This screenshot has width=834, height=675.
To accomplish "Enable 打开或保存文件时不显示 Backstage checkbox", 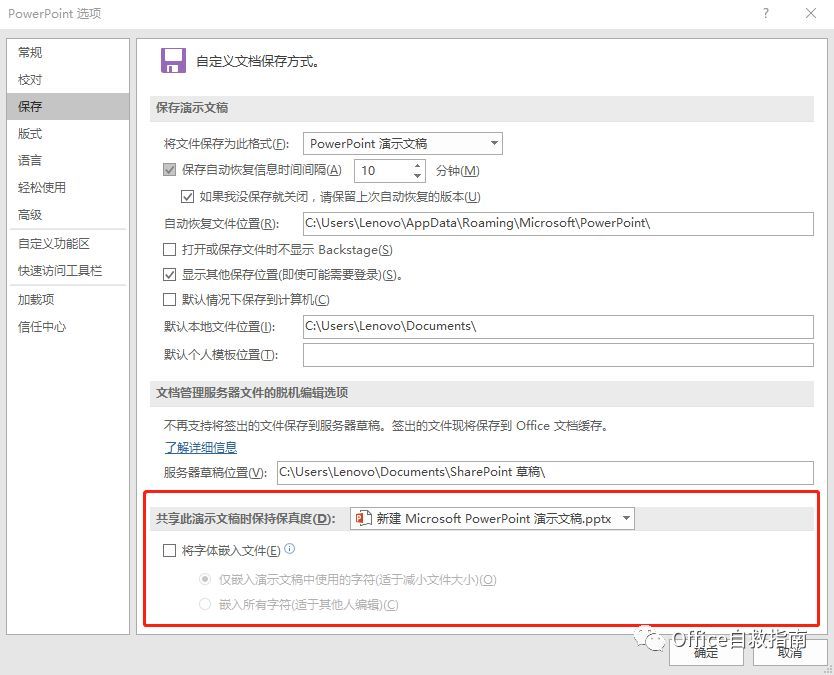I will [x=169, y=249].
